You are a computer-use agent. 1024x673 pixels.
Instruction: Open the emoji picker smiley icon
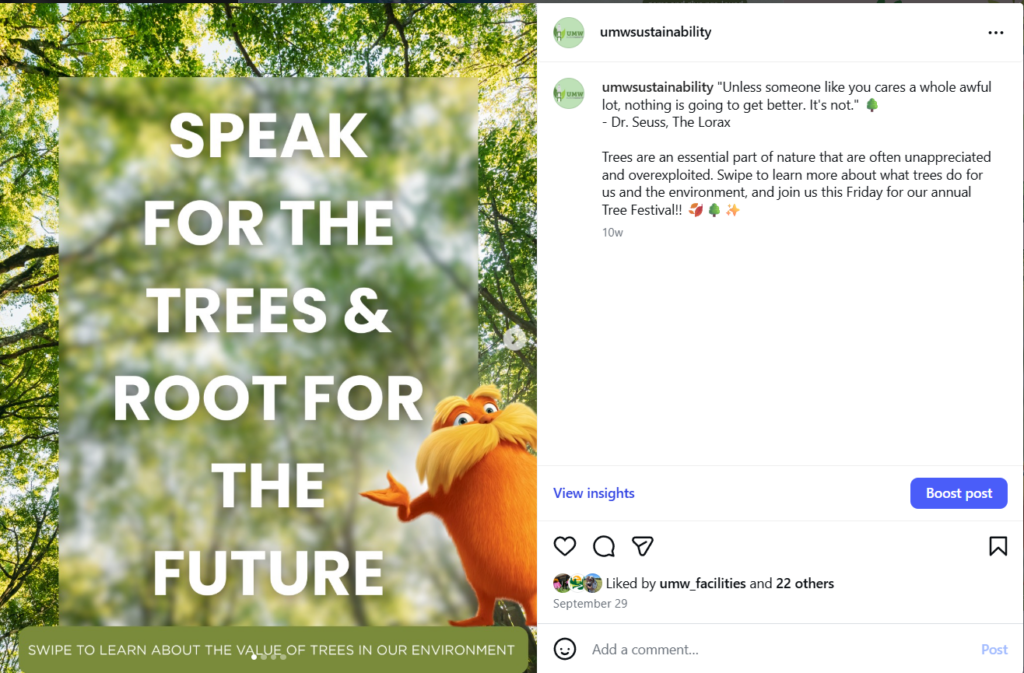pyautogui.click(x=565, y=649)
